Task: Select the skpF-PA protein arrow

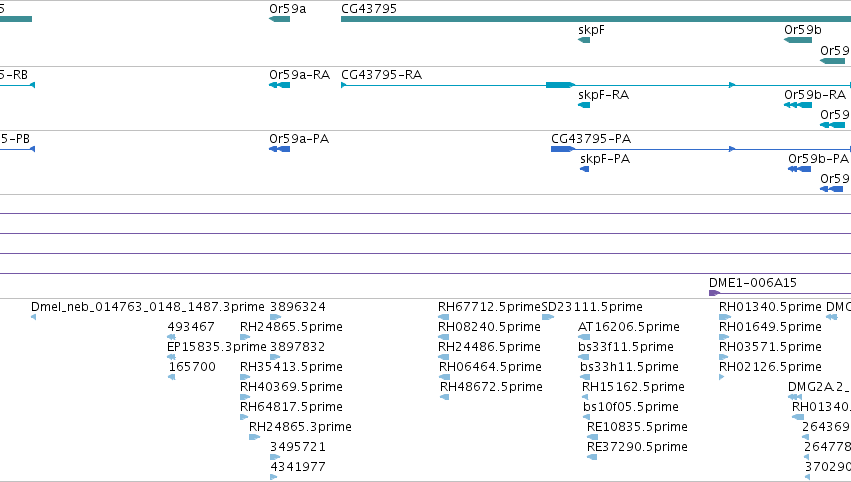Action: coord(585,169)
